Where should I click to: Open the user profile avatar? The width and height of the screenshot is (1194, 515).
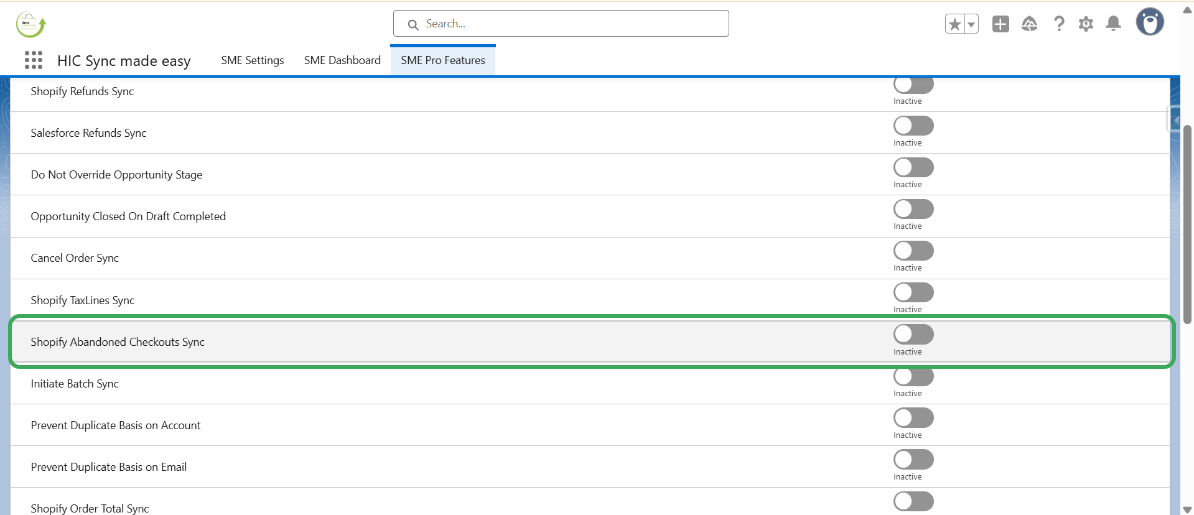(1150, 22)
